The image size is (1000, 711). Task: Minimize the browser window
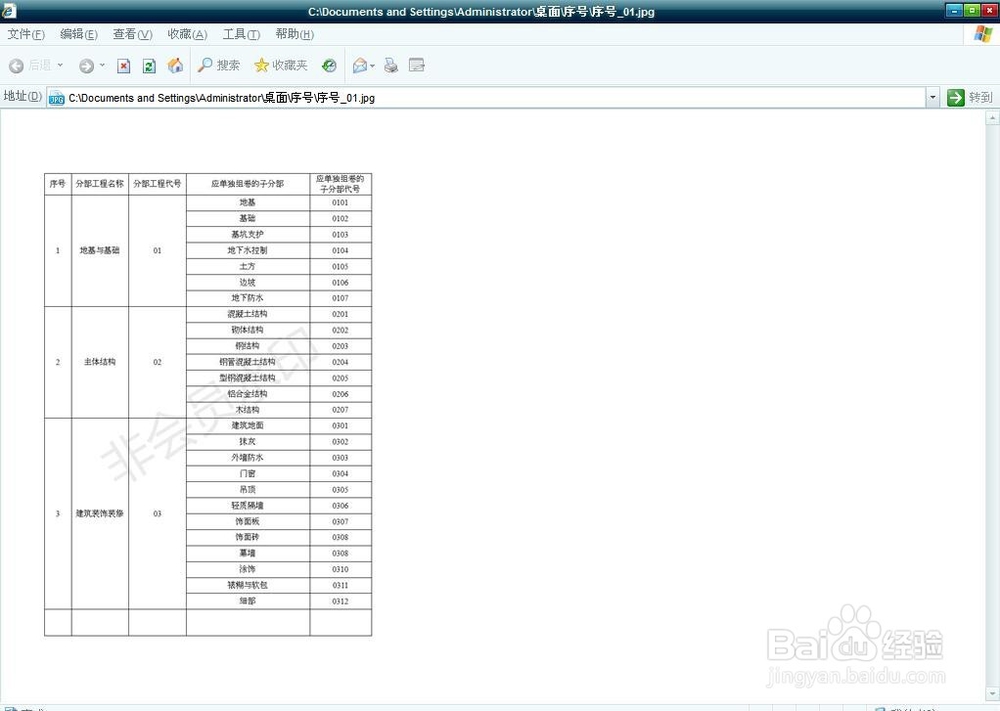tap(953, 10)
